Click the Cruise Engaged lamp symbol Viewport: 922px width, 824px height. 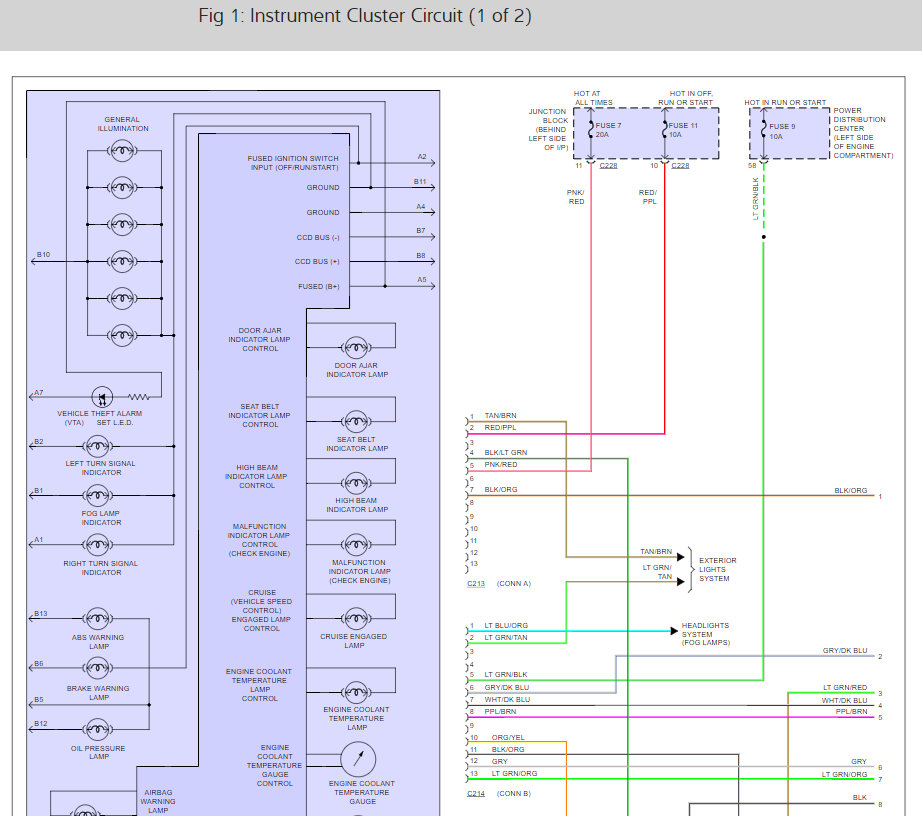tap(356, 618)
